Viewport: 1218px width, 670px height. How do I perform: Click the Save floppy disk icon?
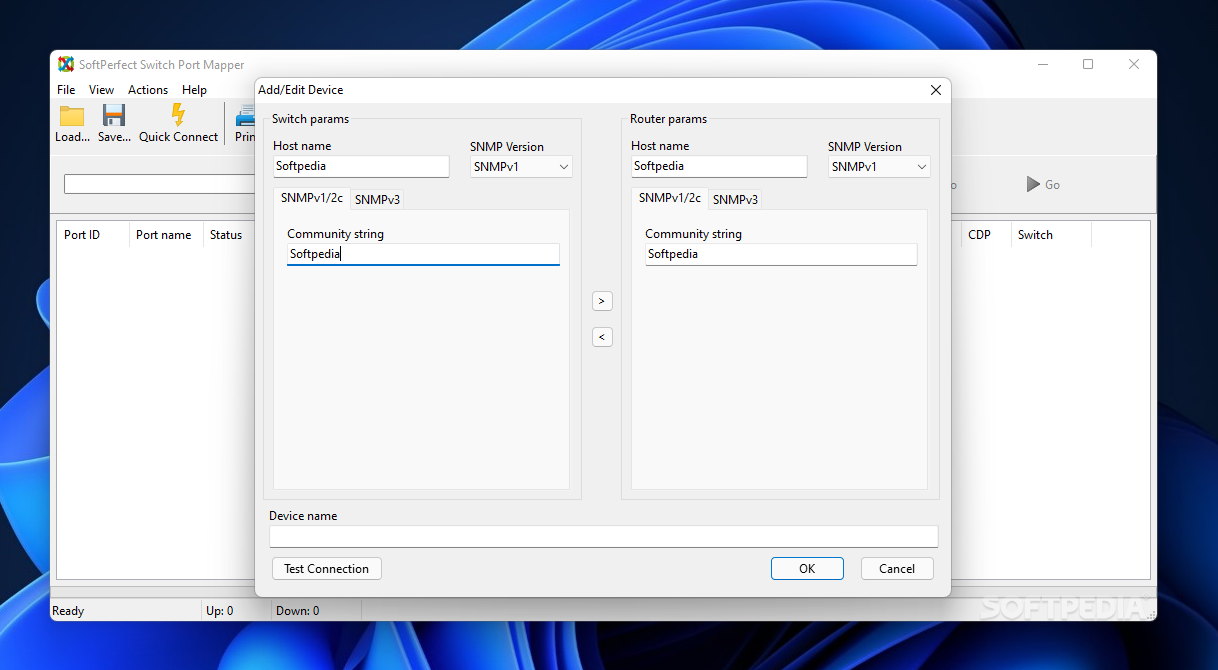[114, 115]
